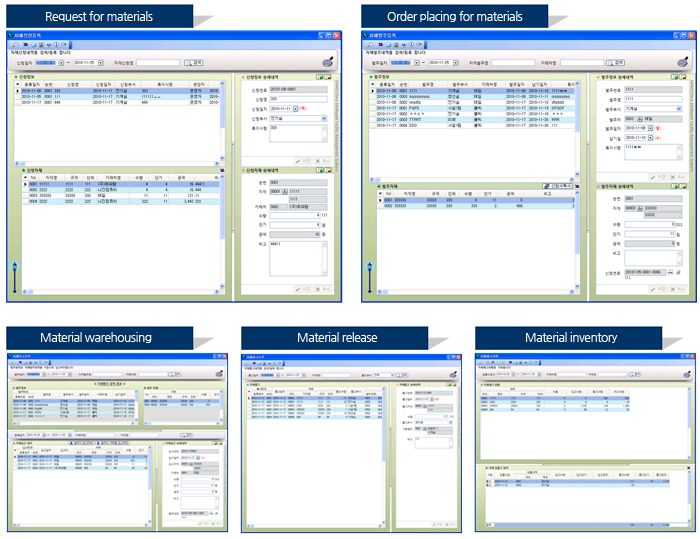Open the start date dropdown in Request window filter
The width and height of the screenshot is (700, 539).
pos(62,62)
